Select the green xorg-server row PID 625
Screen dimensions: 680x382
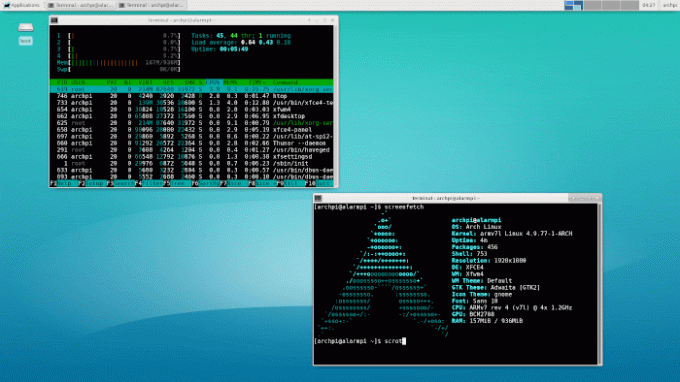(x=192, y=123)
